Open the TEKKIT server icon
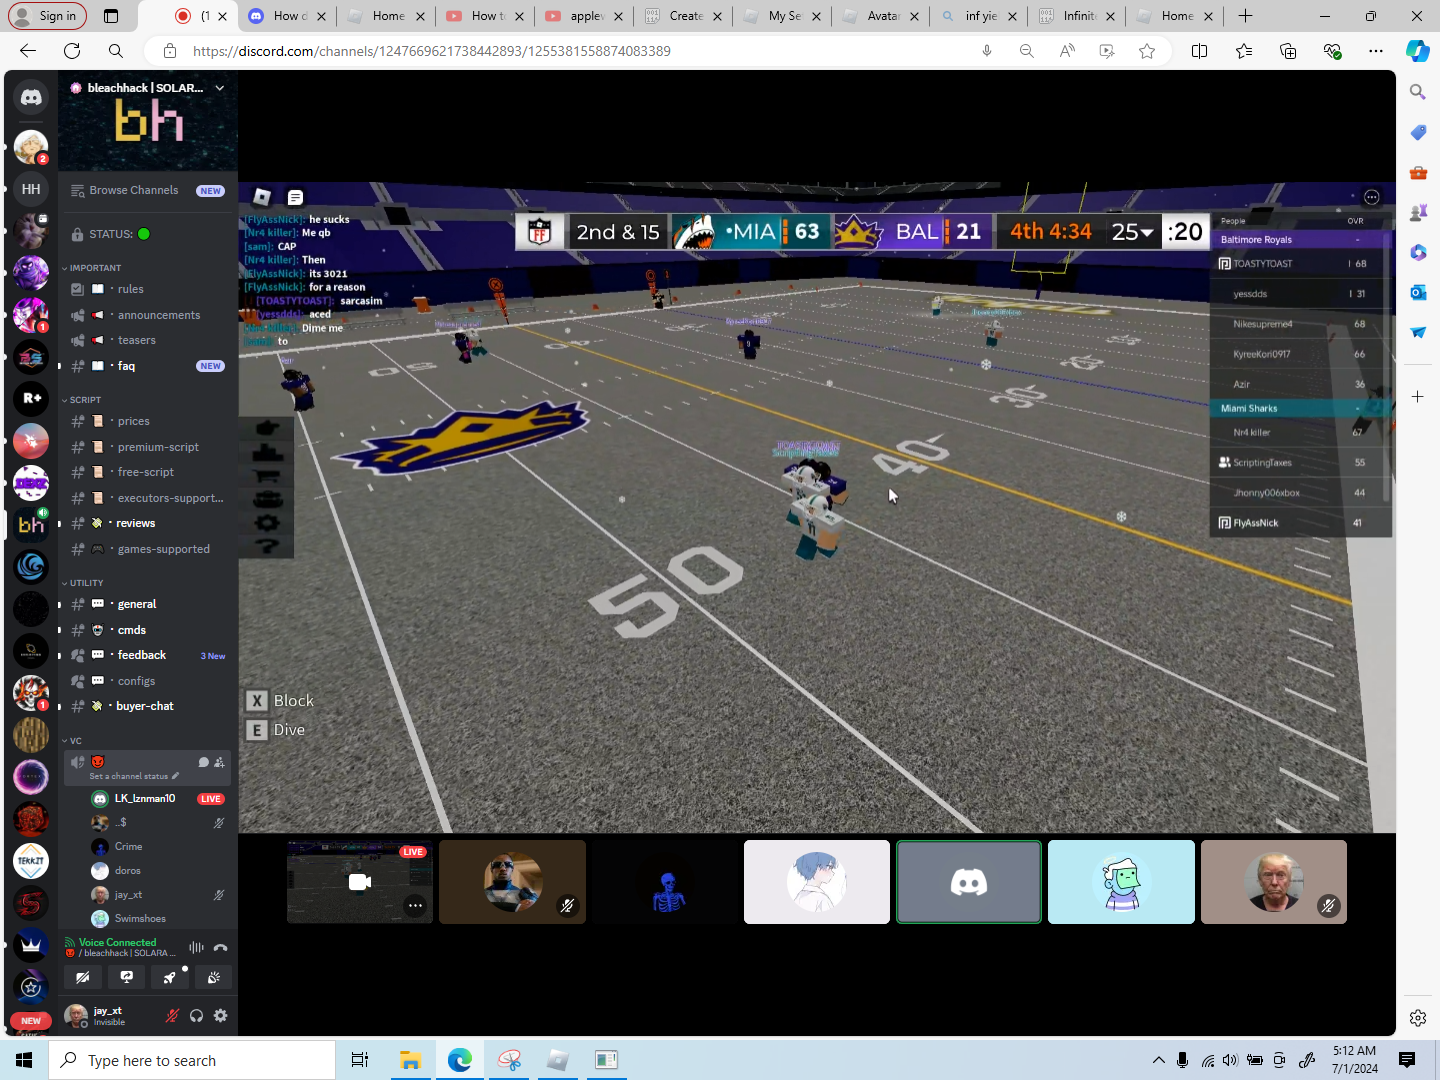 pos(31,860)
